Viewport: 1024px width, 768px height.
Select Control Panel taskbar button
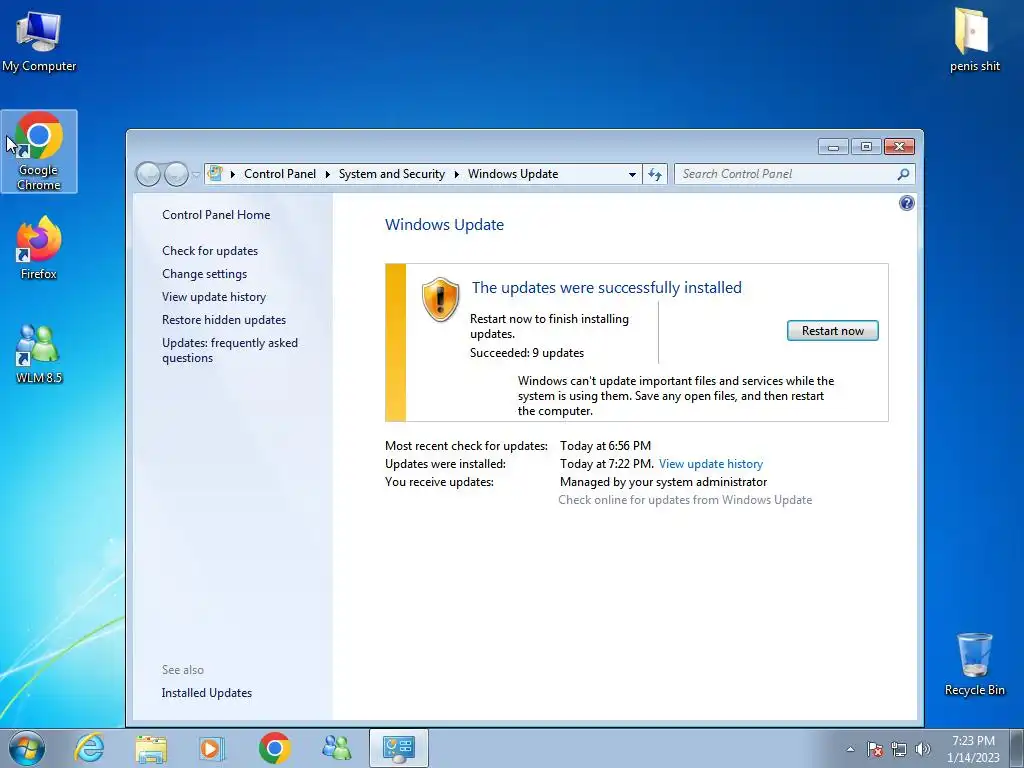(399, 748)
